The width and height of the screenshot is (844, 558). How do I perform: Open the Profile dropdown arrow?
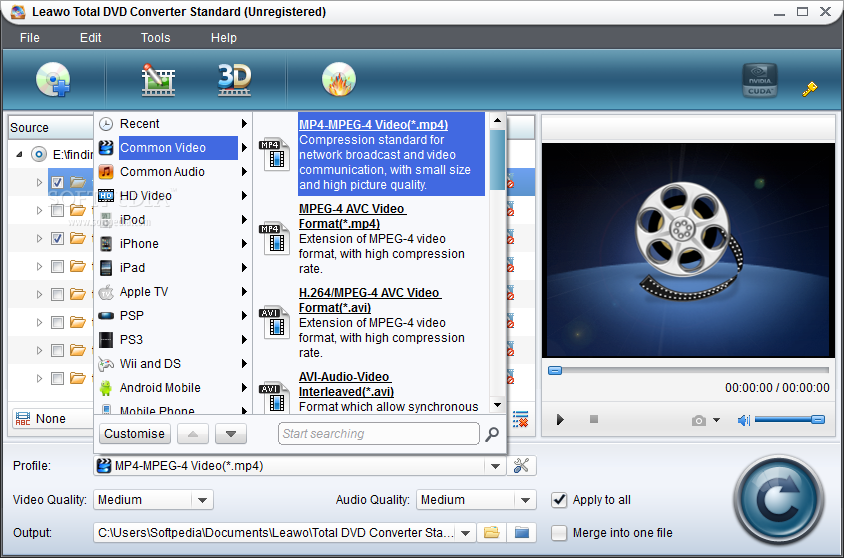tap(495, 466)
